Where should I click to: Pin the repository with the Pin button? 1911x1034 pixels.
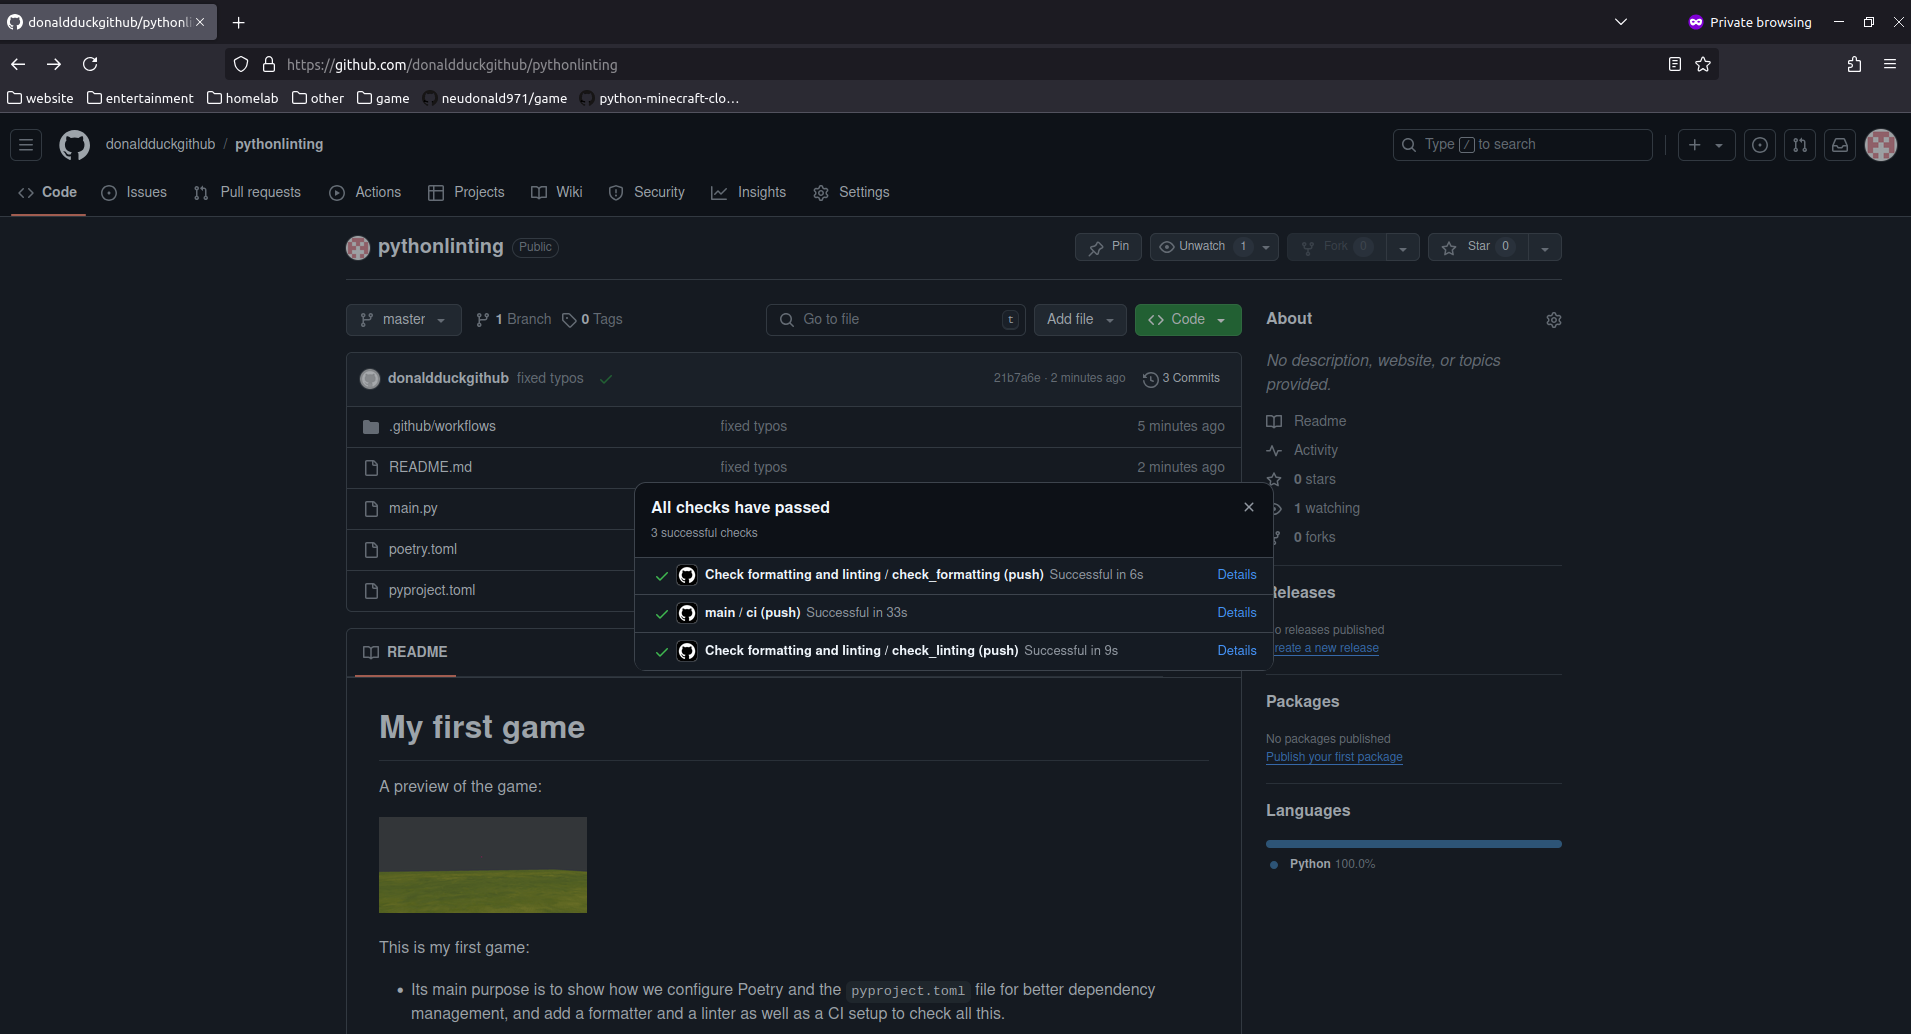coord(1108,247)
